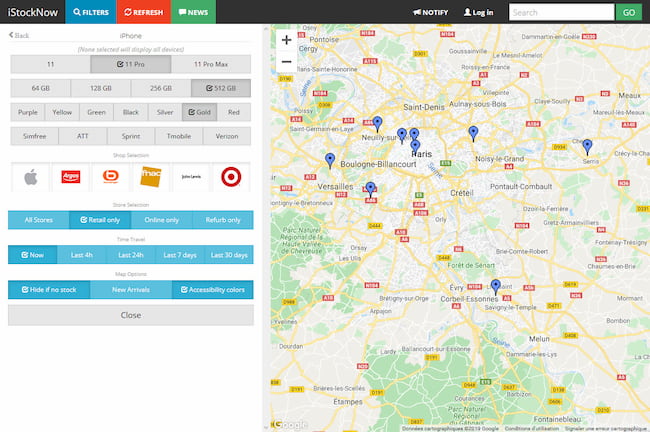Select Last 4h time travel

[82, 255]
